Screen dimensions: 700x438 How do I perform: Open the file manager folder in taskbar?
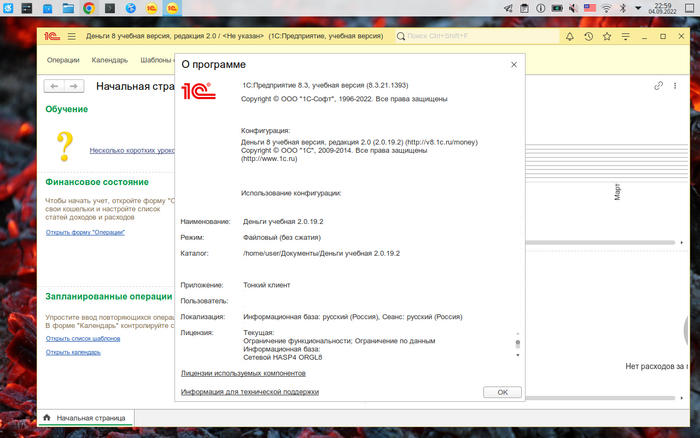point(68,8)
